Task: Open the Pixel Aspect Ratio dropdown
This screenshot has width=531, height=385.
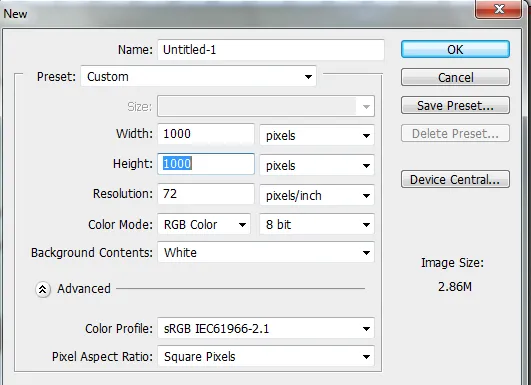Action: [266, 356]
